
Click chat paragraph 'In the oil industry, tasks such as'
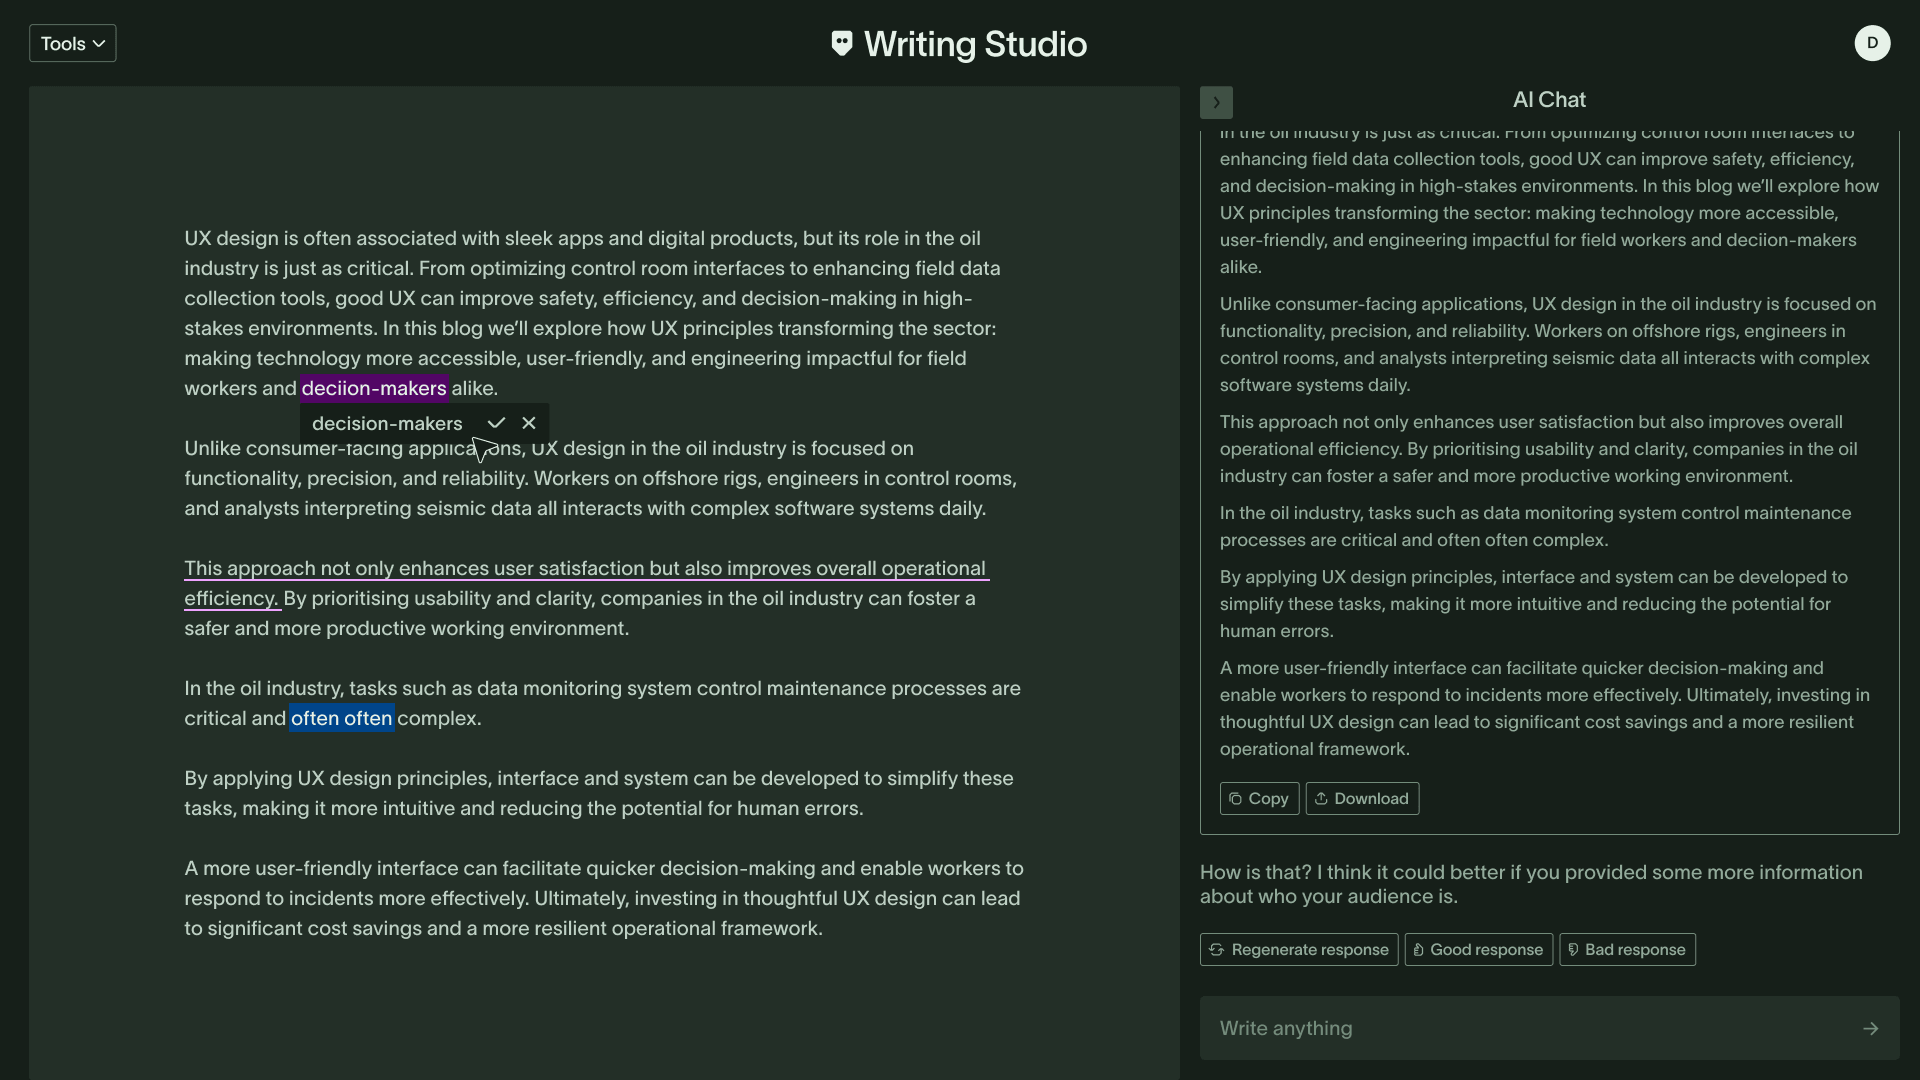(1535, 526)
